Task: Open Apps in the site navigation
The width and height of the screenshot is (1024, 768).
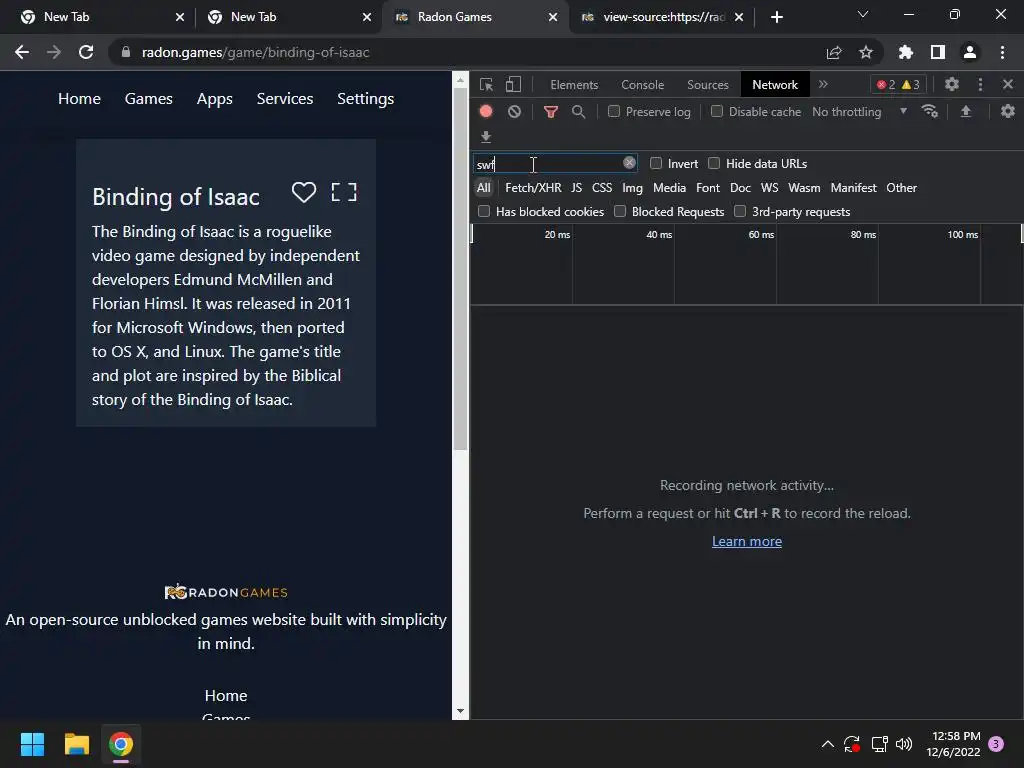Action: coord(215,99)
